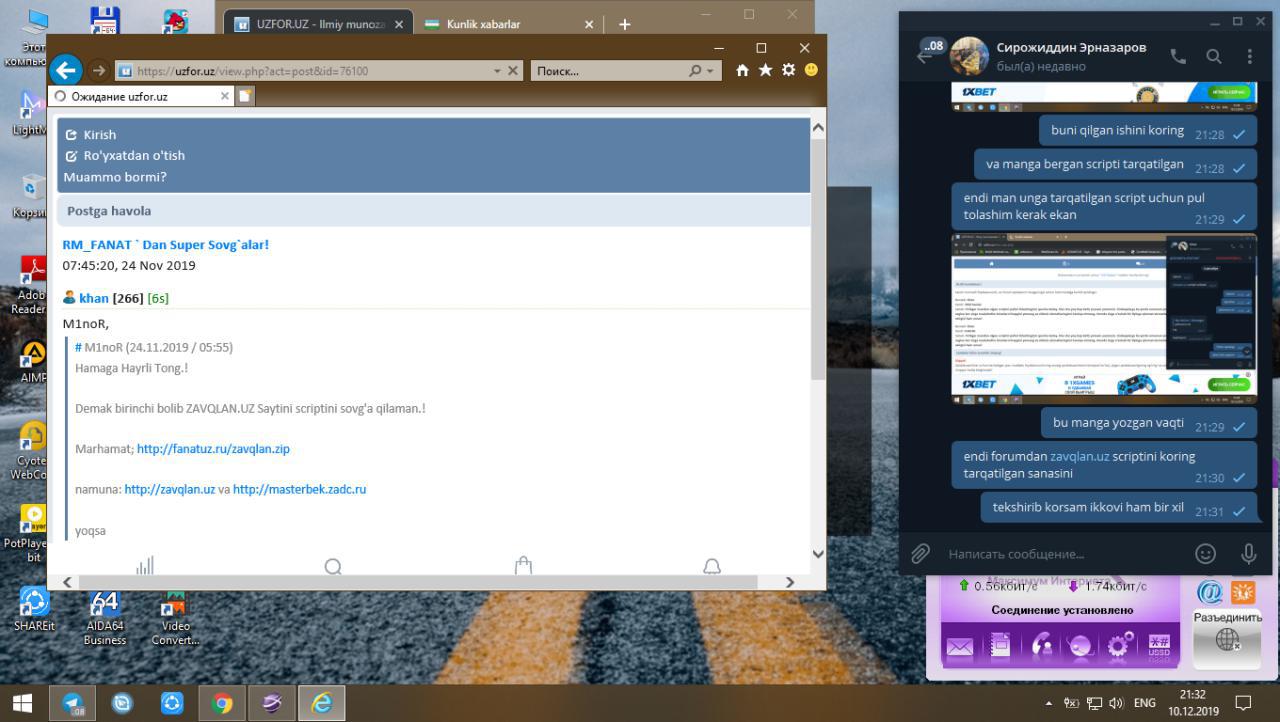
Task: Click Telegram voice message microphone
Action: point(1248,553)
